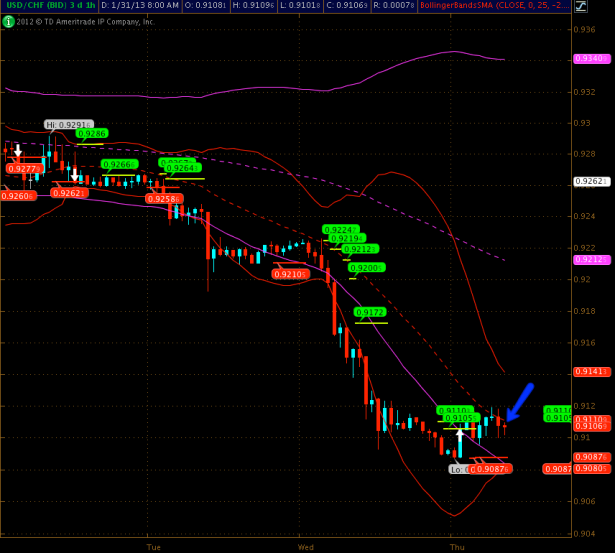Select the Hi: 0.9291 price bubble
This screenshot has height=553, width=615.
pyautogui.click(x=65, y=125)
